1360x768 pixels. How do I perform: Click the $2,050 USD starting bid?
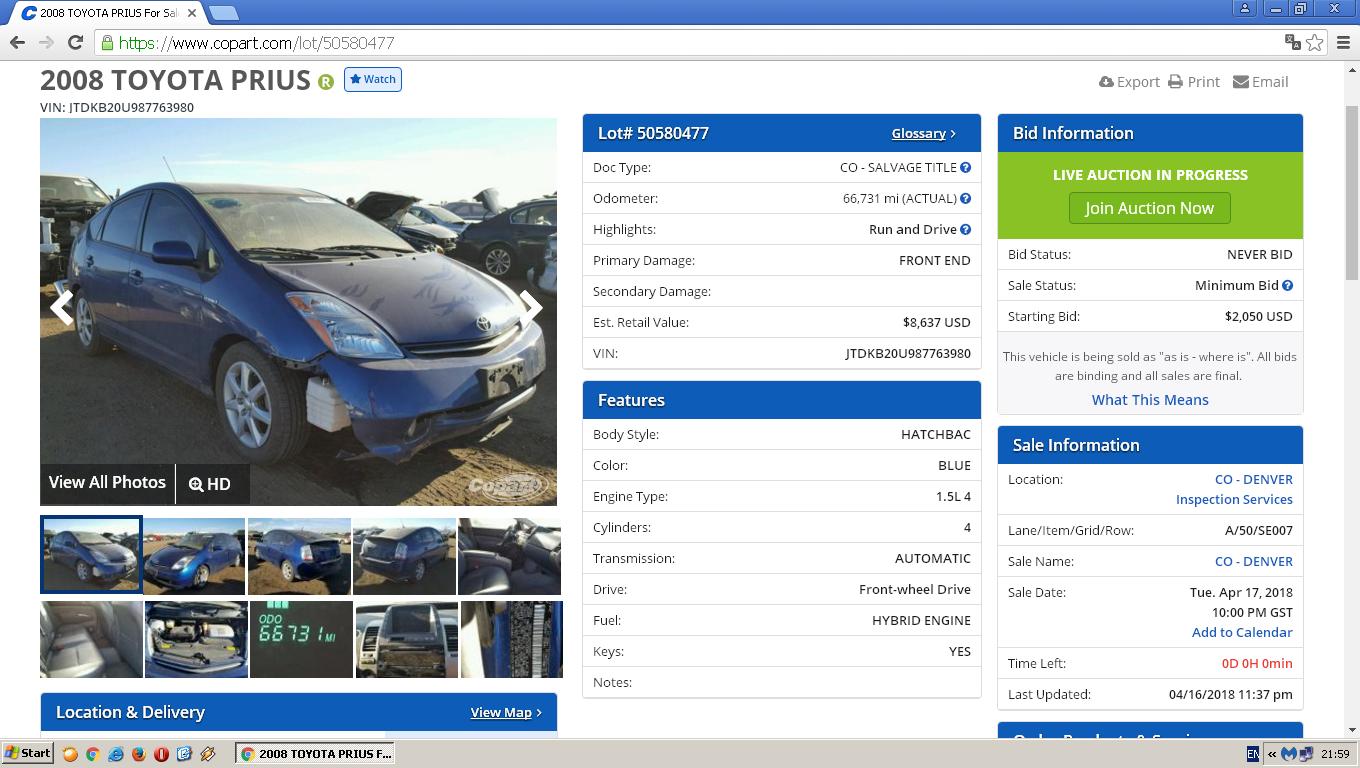click(1259, 317)
